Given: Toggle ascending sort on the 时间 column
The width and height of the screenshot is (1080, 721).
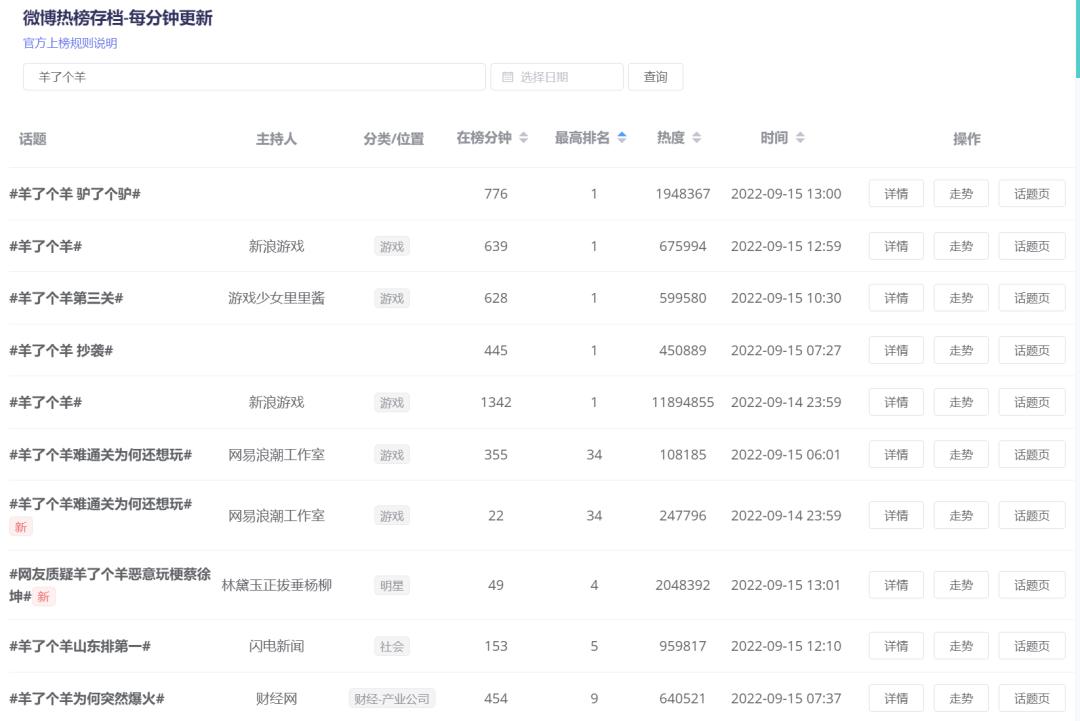Looking at the screenshot, I should pos(798,133).
